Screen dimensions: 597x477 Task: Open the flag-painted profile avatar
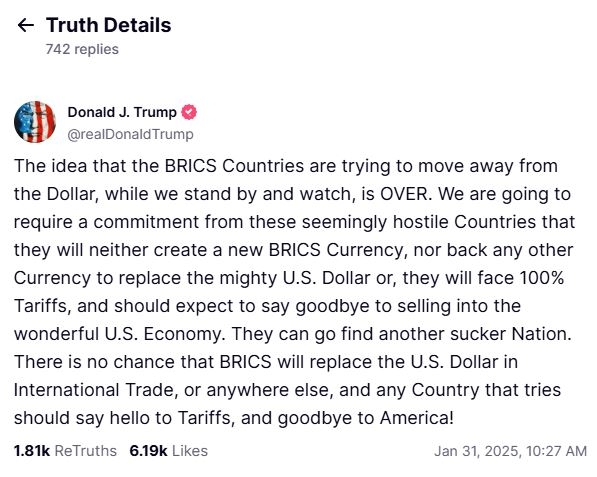[x=35, y=122]
